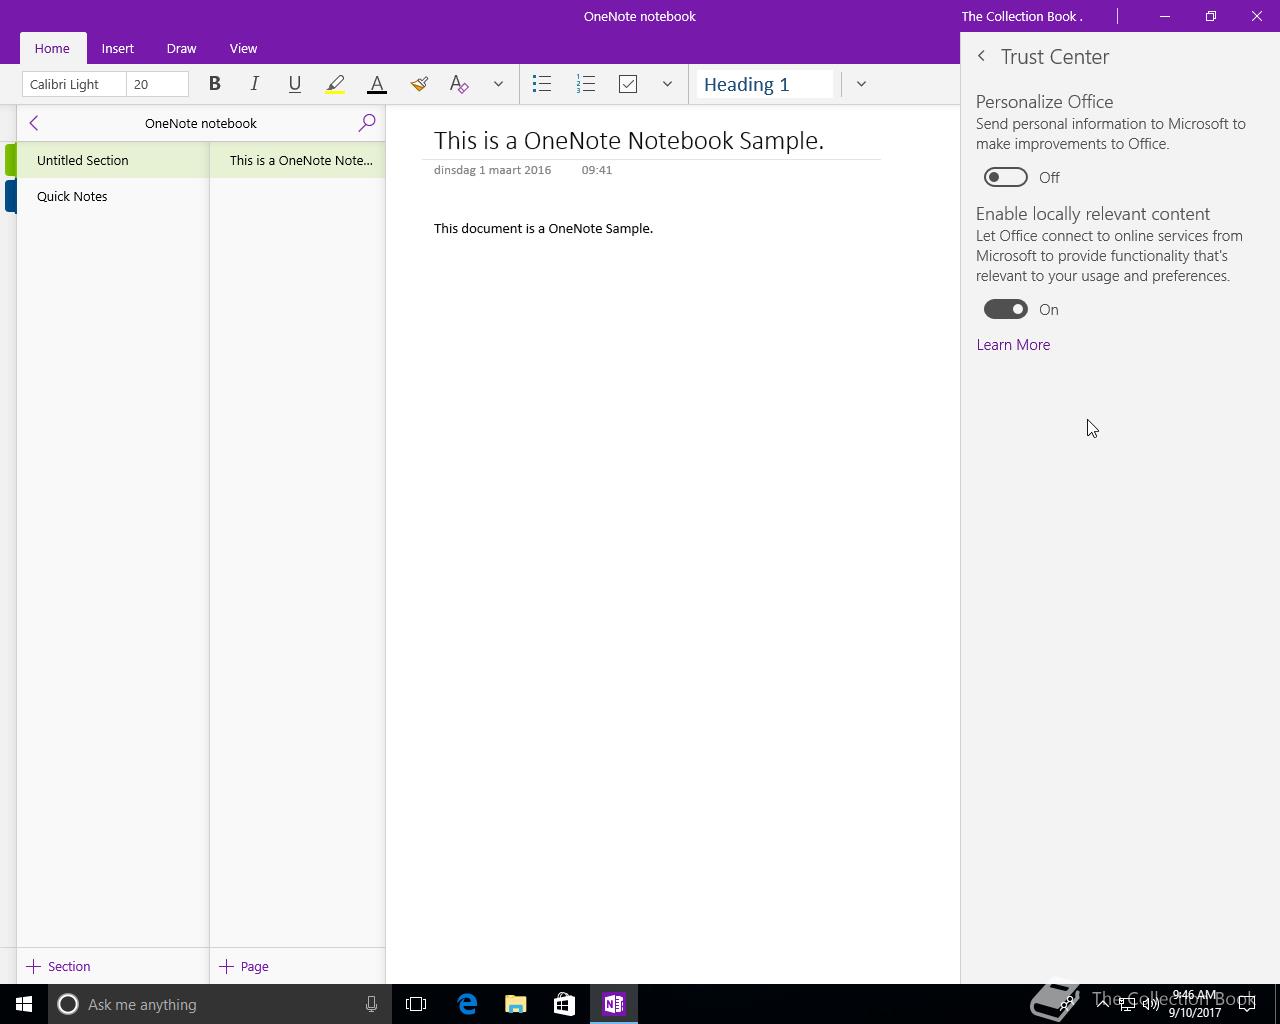Show hidden system tray icons

click(1102, 1004)
